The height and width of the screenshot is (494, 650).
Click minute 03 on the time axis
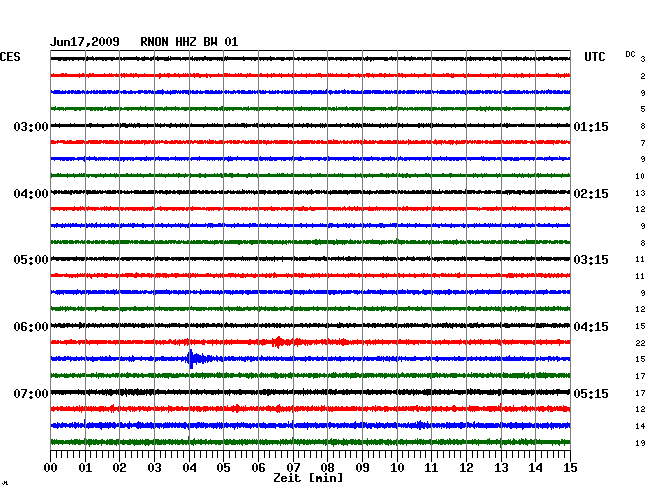(x=154, y=467)
